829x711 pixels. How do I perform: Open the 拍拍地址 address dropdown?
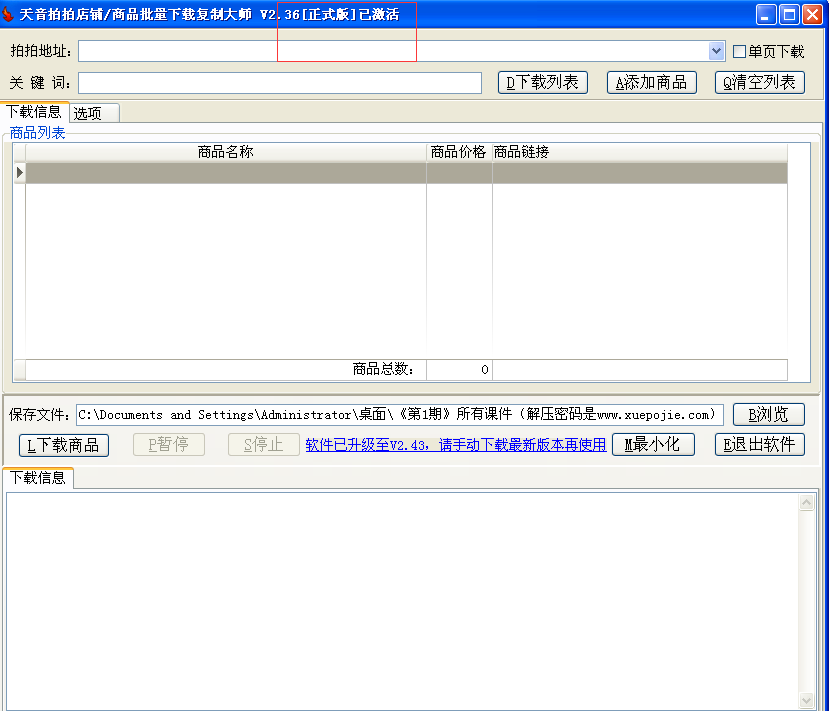pyautogui.click(x=715, y=50)
